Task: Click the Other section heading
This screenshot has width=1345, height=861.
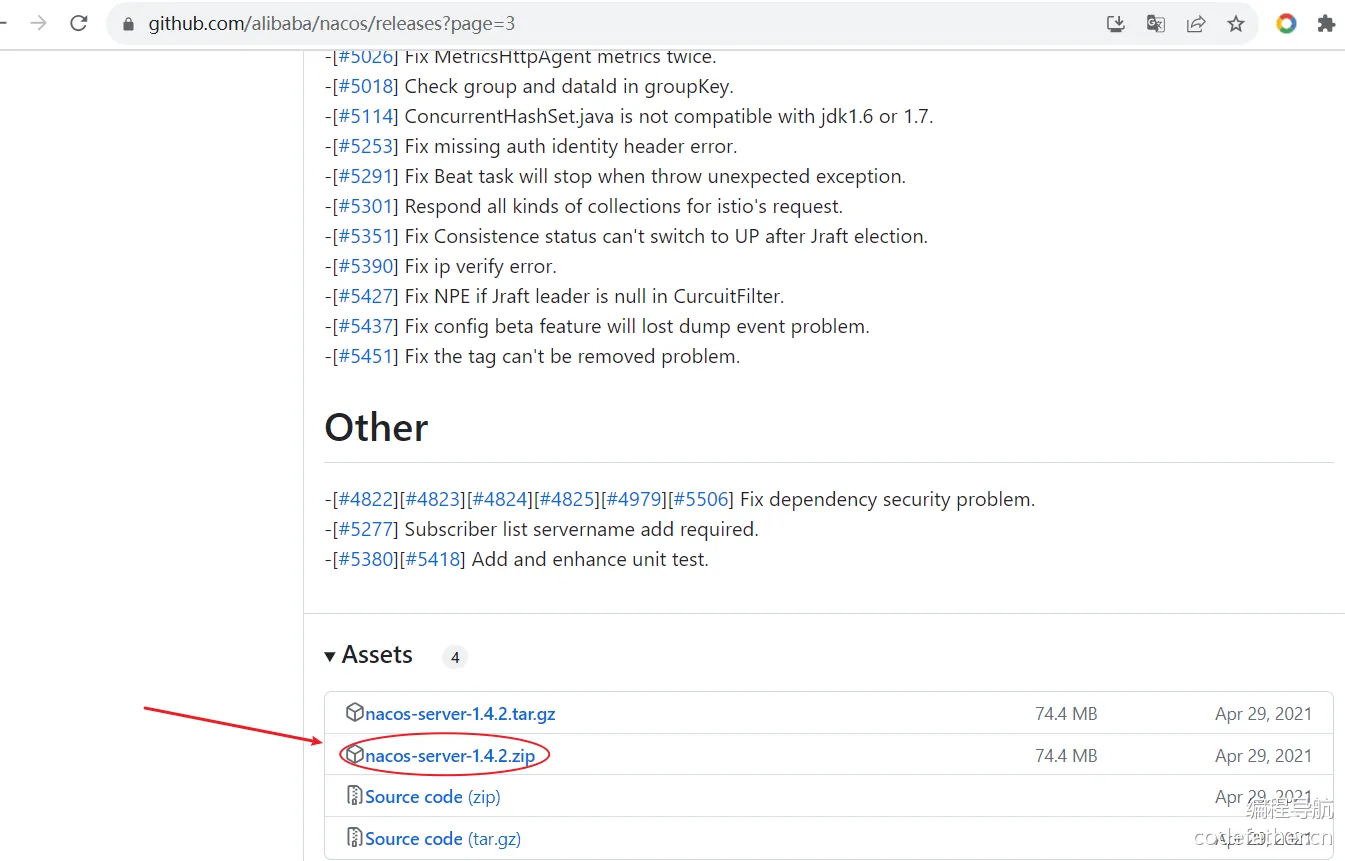Action: (x=376, y=428)
